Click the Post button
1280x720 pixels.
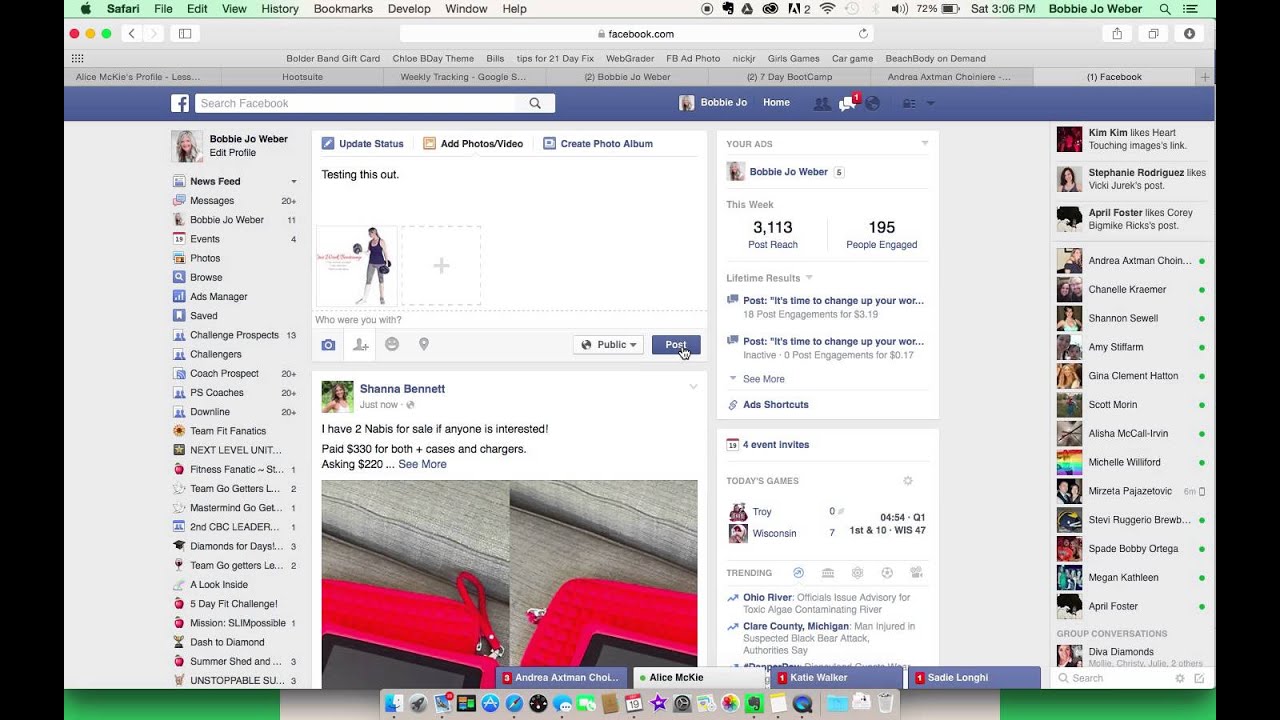676,344
